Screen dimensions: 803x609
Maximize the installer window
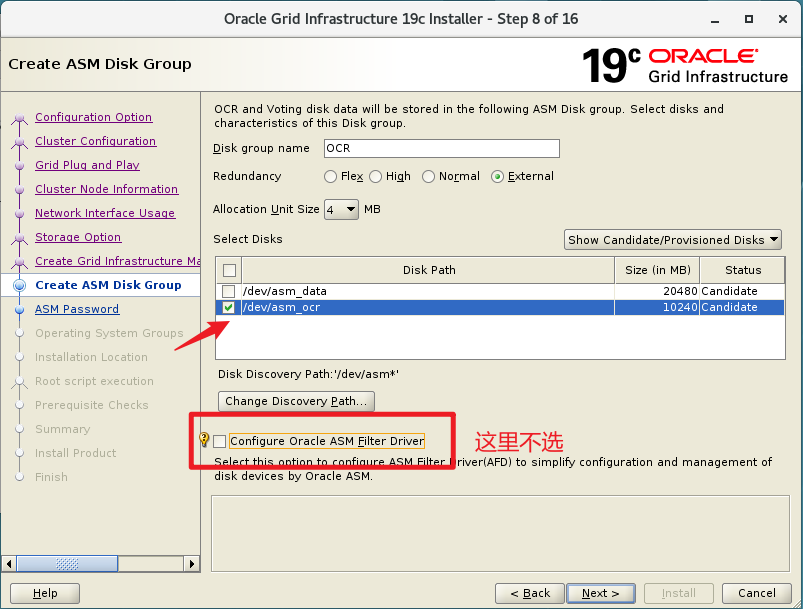pyautogui.click(x=749, y=19)
